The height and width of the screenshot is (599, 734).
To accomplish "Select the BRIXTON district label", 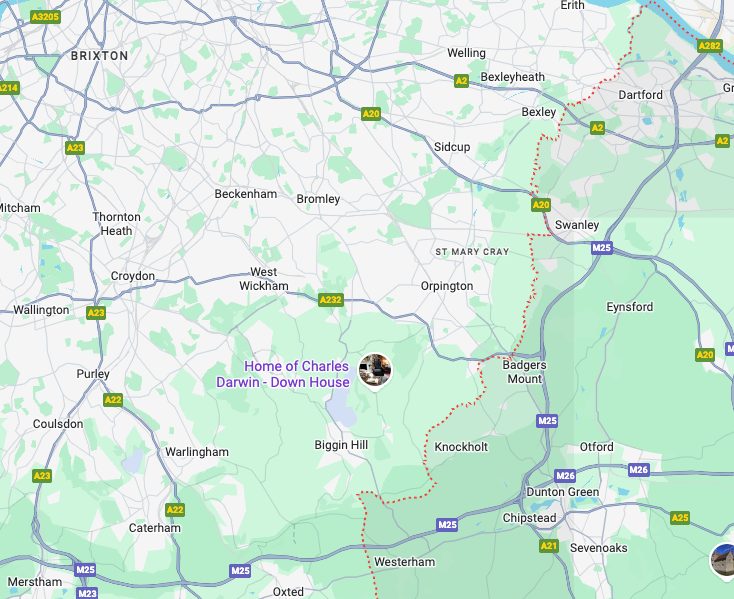I will tap(99, 56).
